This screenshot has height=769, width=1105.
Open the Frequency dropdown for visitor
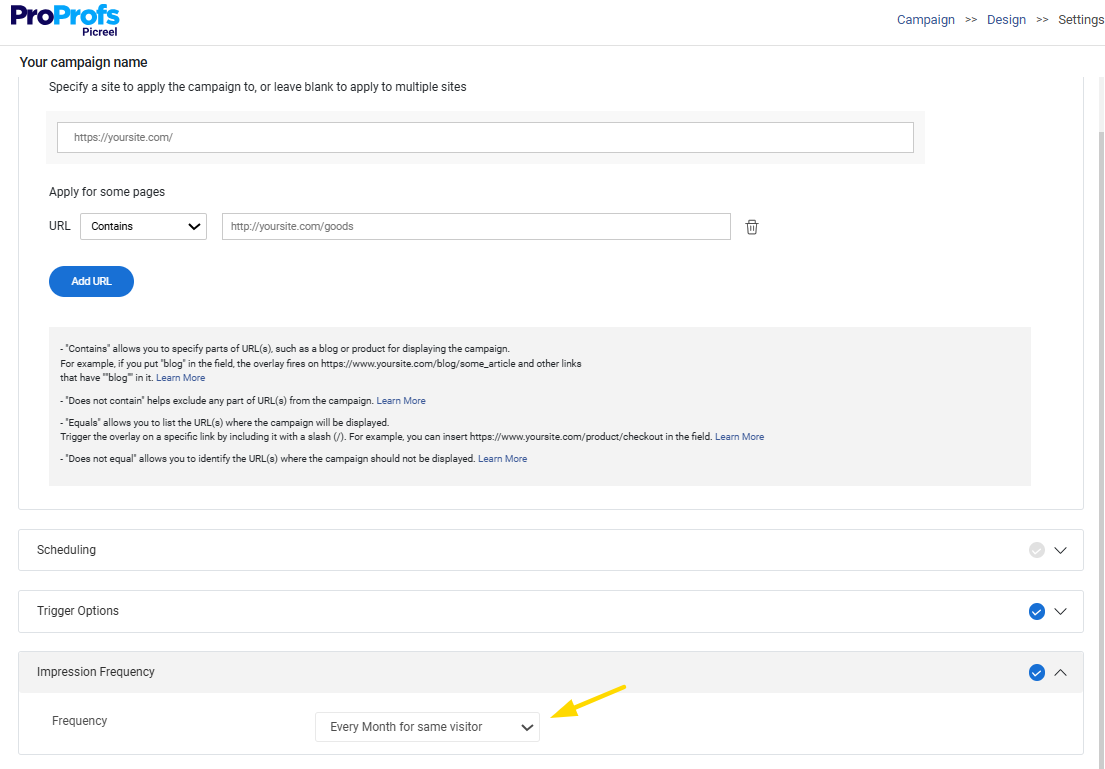[427, 727]
